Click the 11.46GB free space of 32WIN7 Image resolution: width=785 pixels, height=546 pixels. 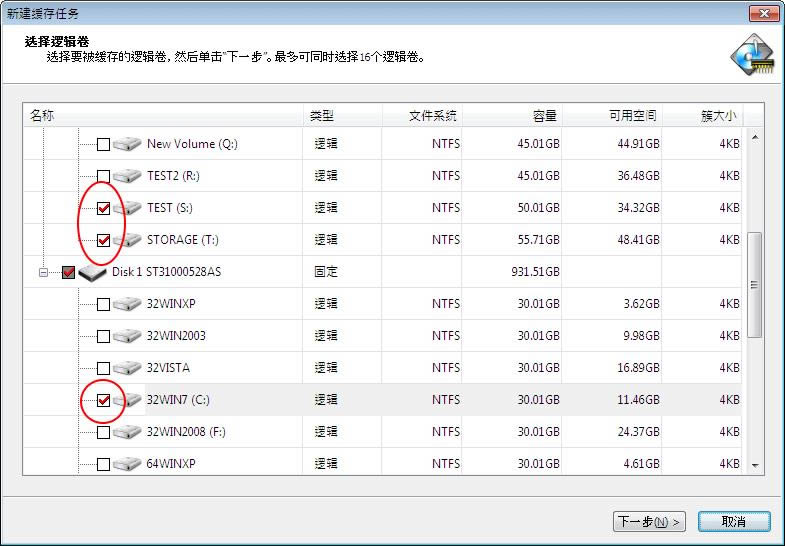pos(638,400)
